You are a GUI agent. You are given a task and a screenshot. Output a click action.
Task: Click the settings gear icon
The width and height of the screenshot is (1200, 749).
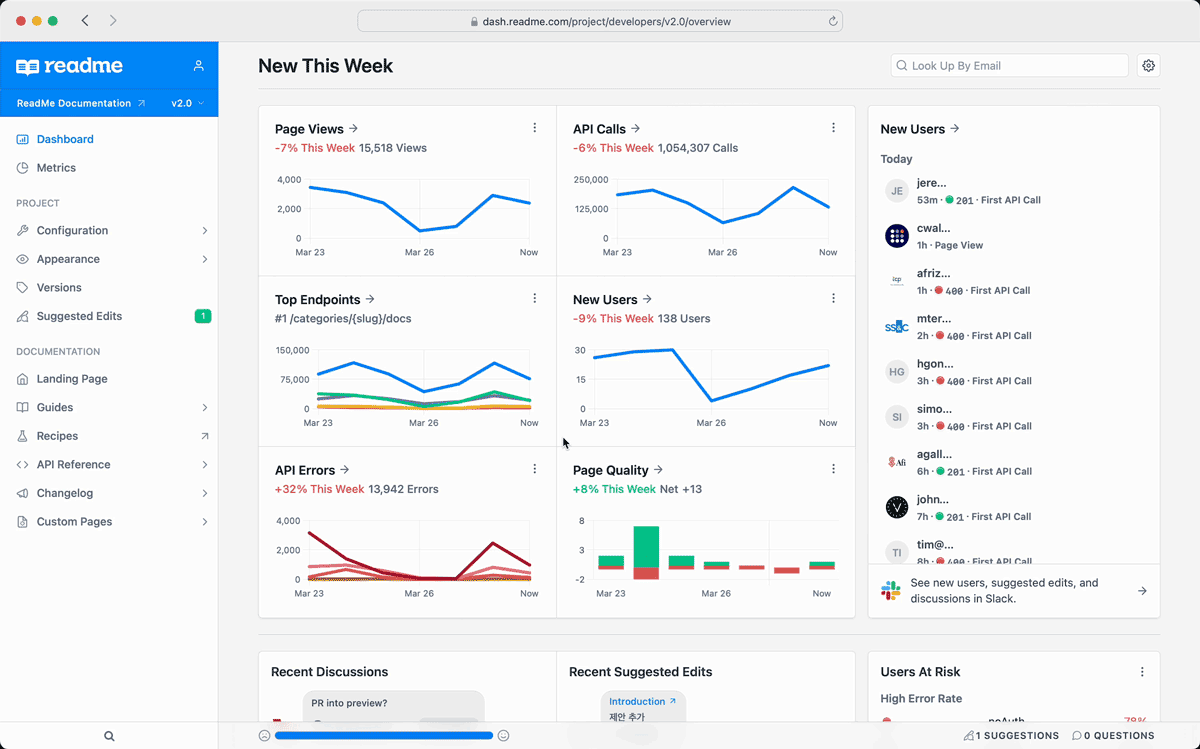click(x=1149, y=66)
